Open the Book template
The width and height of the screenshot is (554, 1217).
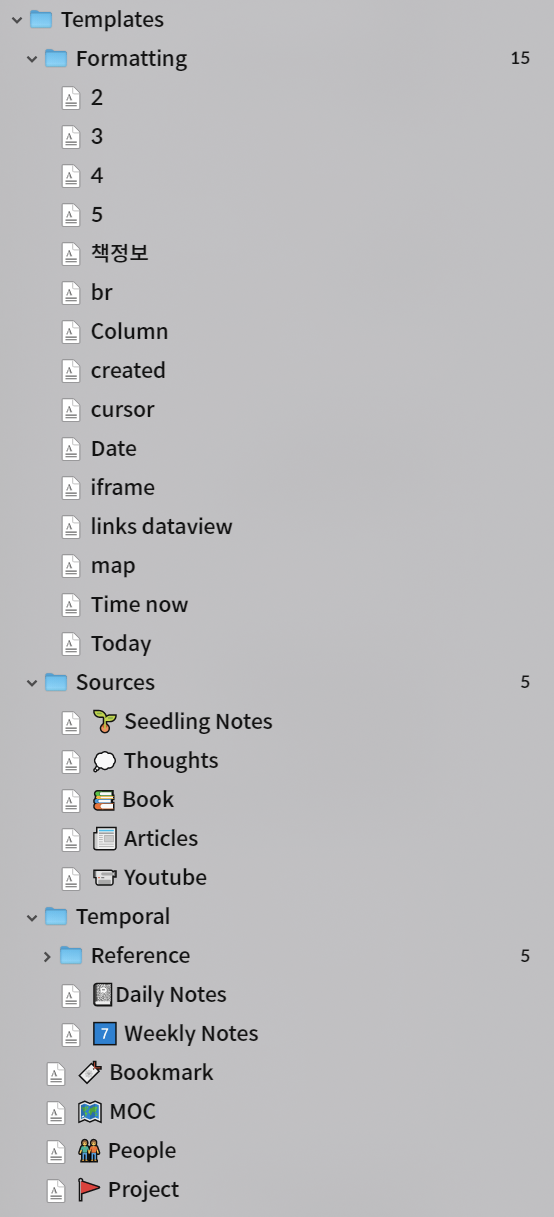coord(148,799)
